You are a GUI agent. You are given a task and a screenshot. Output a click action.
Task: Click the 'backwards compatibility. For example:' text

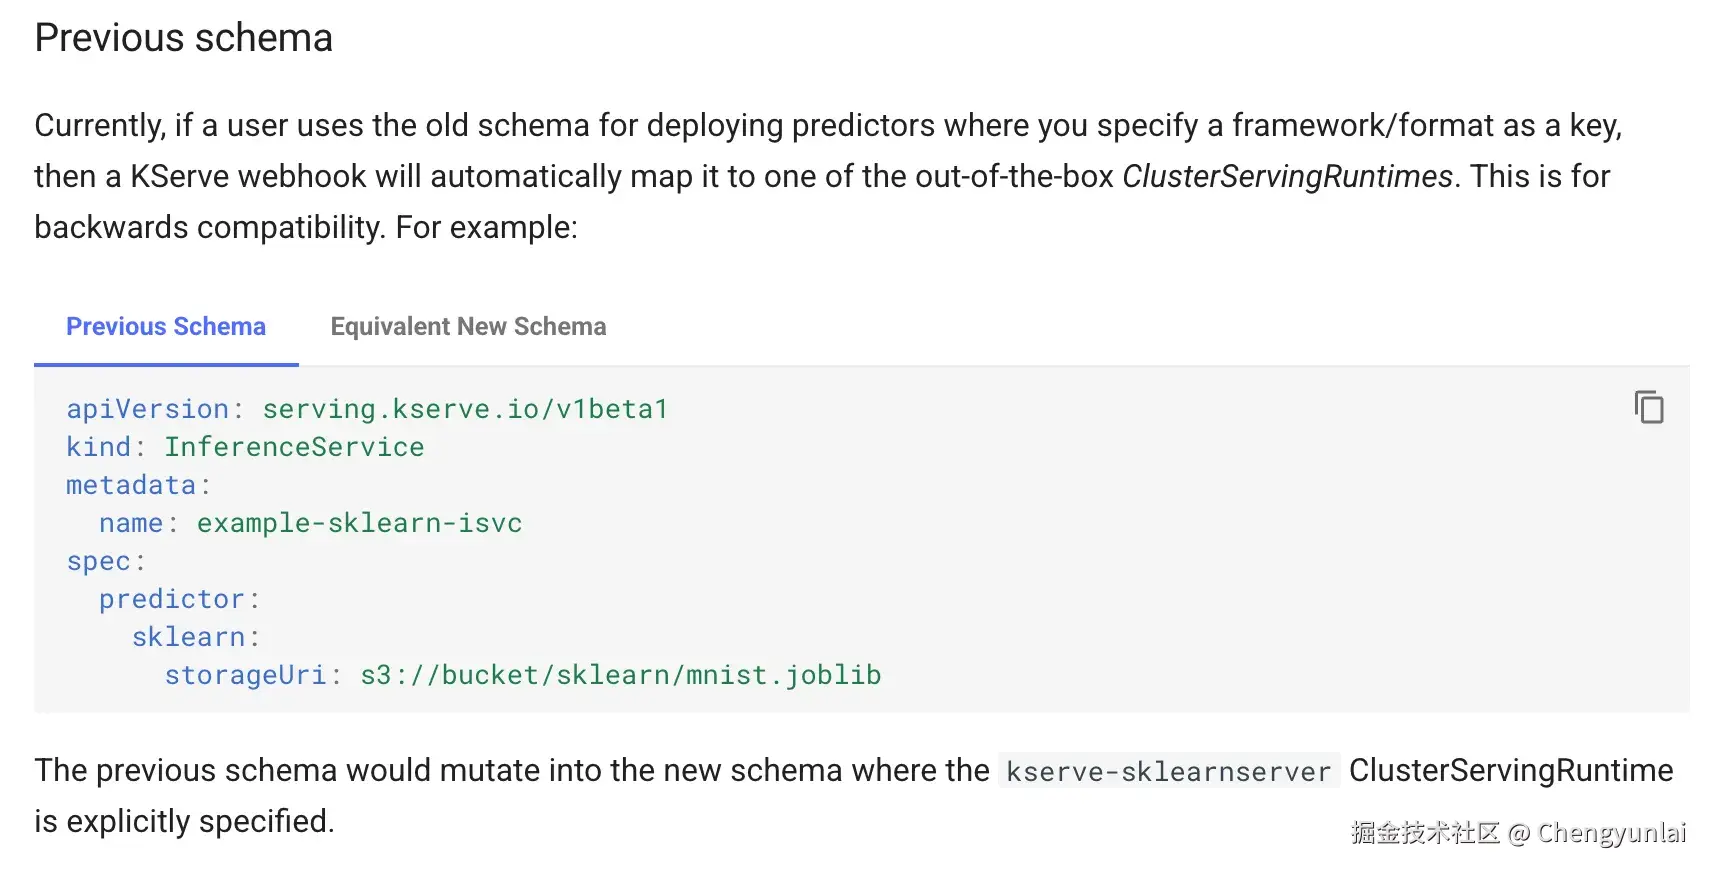point(306,227)
